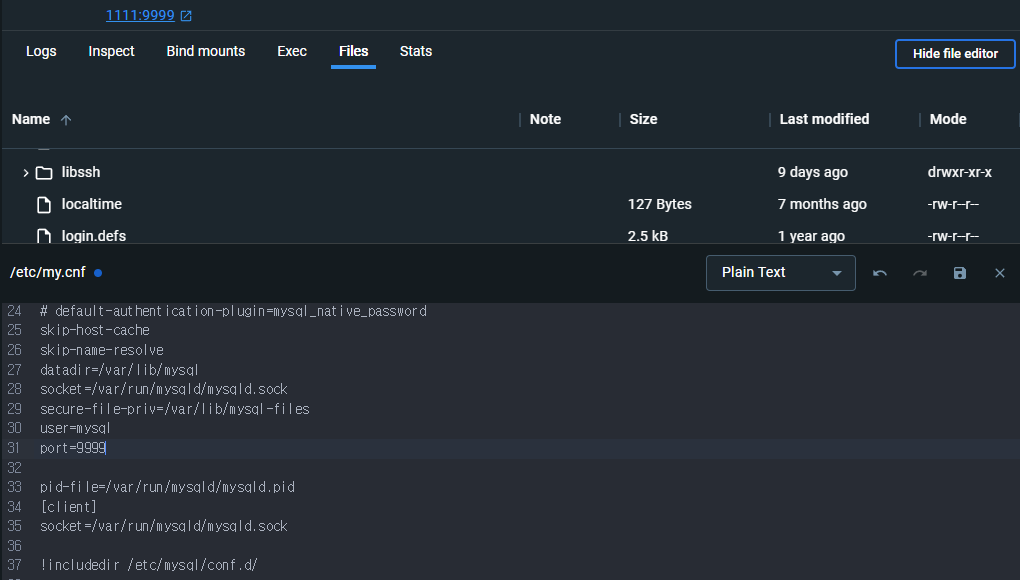1020x580 pixels.
Task: Click line 28 socket path text
Action: 163,389
